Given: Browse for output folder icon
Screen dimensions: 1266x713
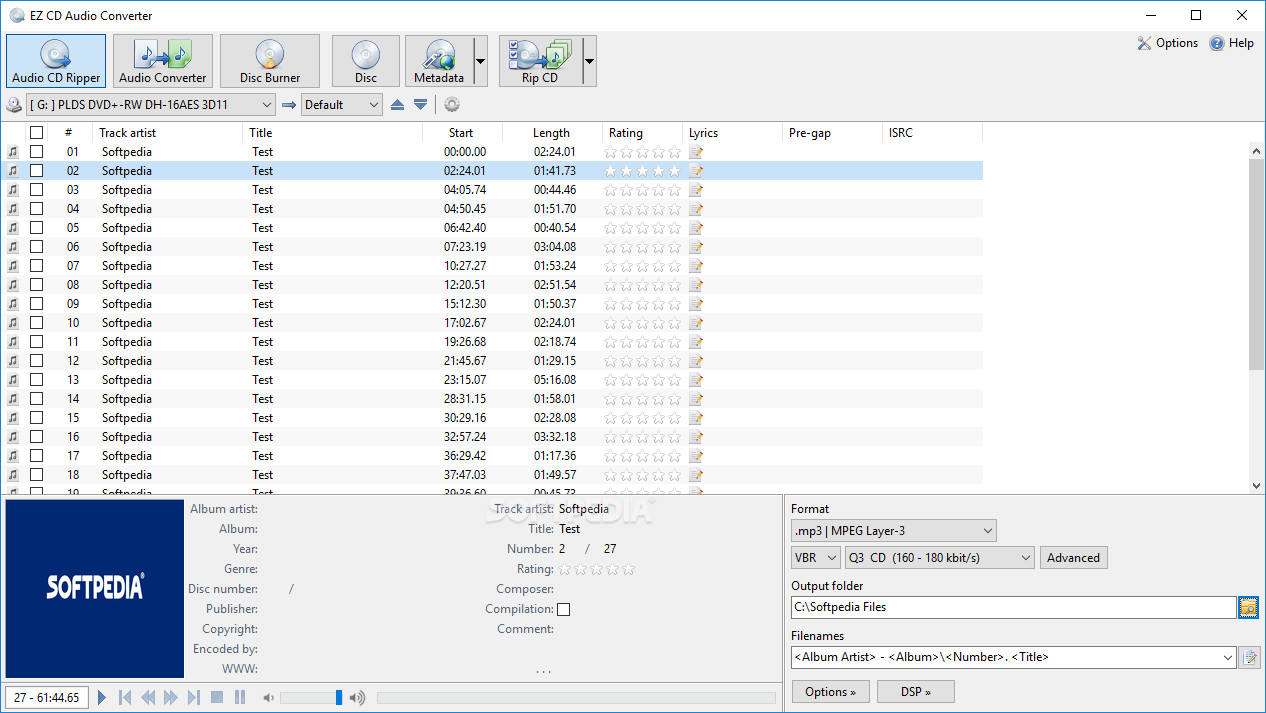Looking at the screenshot, I should coord(1248,607).
